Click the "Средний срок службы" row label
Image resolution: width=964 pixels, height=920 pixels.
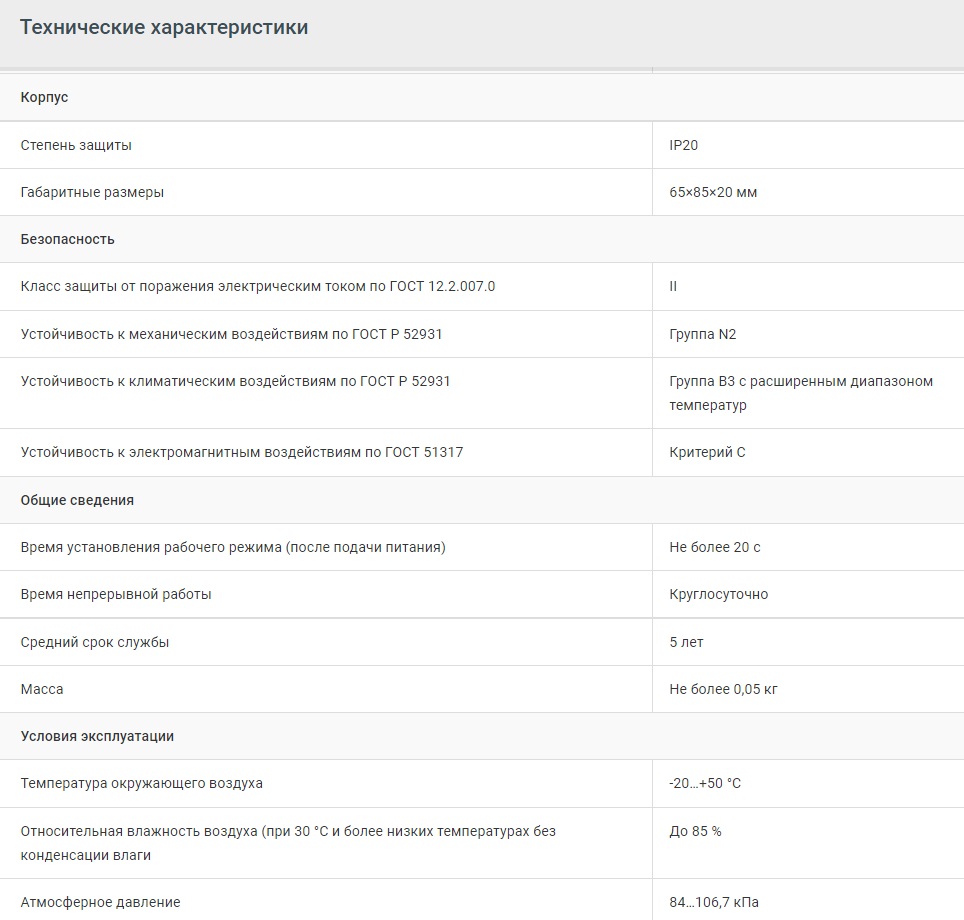(x=95, y=642)
